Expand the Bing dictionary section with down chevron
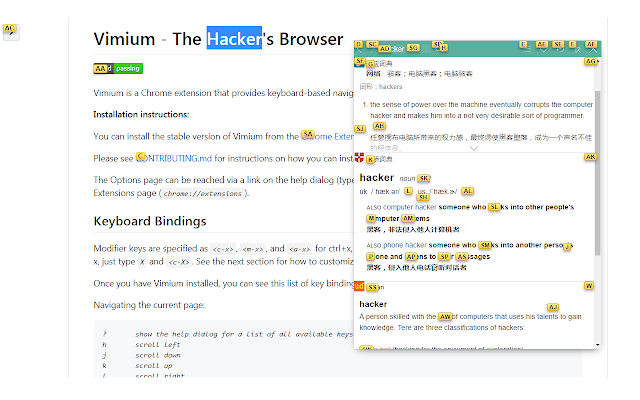 pyautogui.click(x=474, y=148)
